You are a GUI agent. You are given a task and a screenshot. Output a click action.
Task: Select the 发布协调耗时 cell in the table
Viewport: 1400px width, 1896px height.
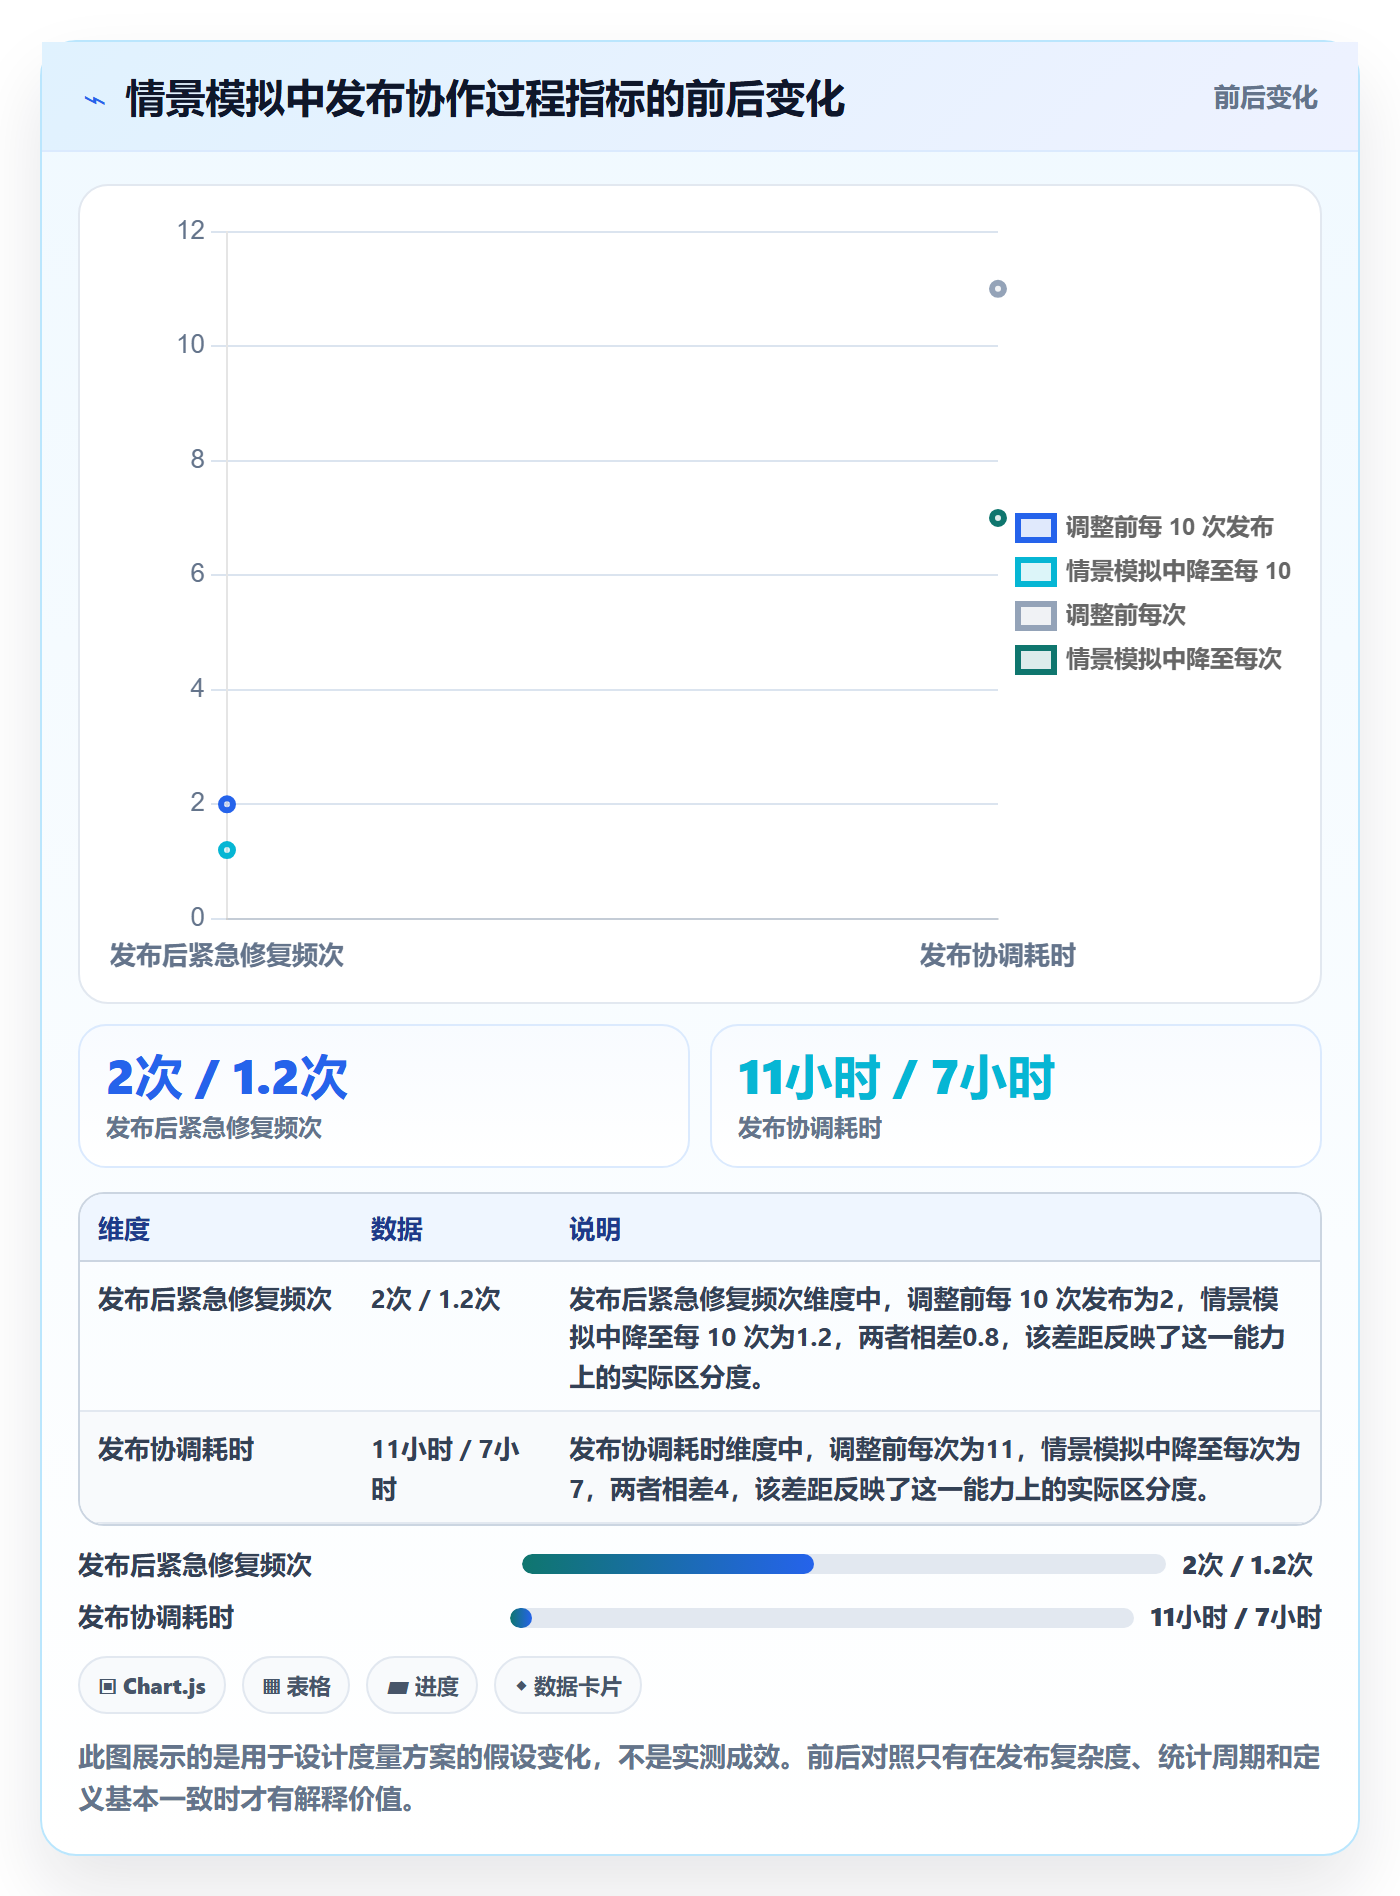coord(176,1449)
